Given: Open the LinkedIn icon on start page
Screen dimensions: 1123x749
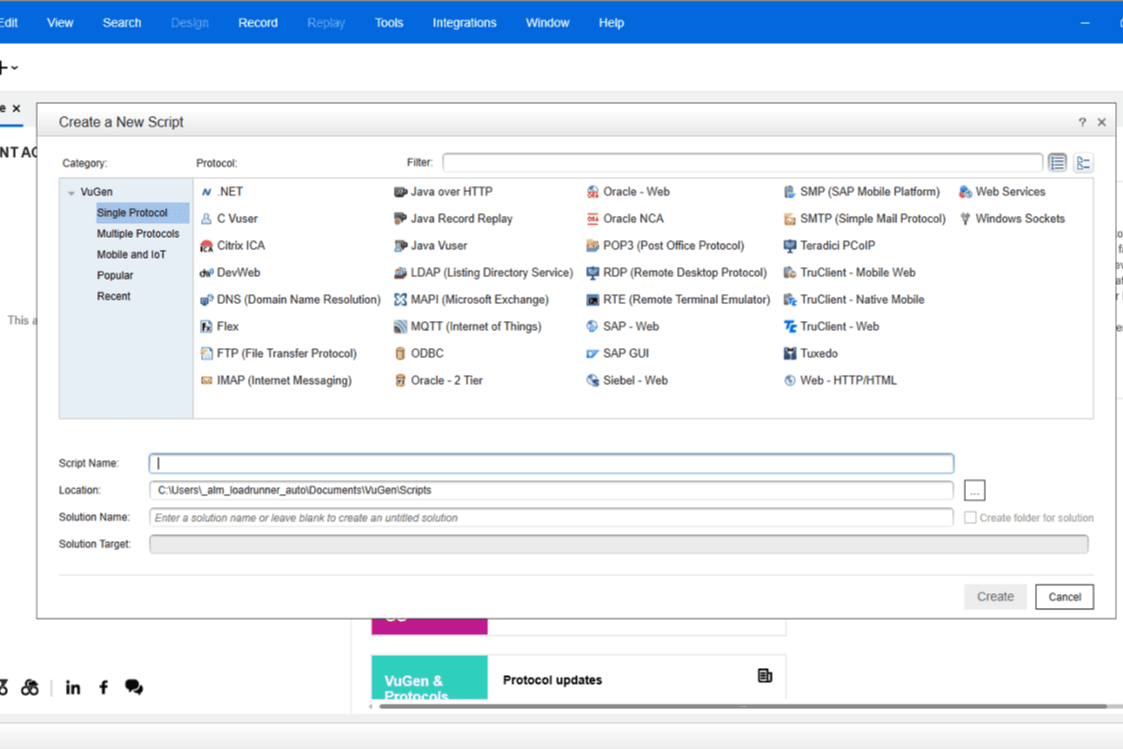Looking at the screenshot, I should 73,688.
